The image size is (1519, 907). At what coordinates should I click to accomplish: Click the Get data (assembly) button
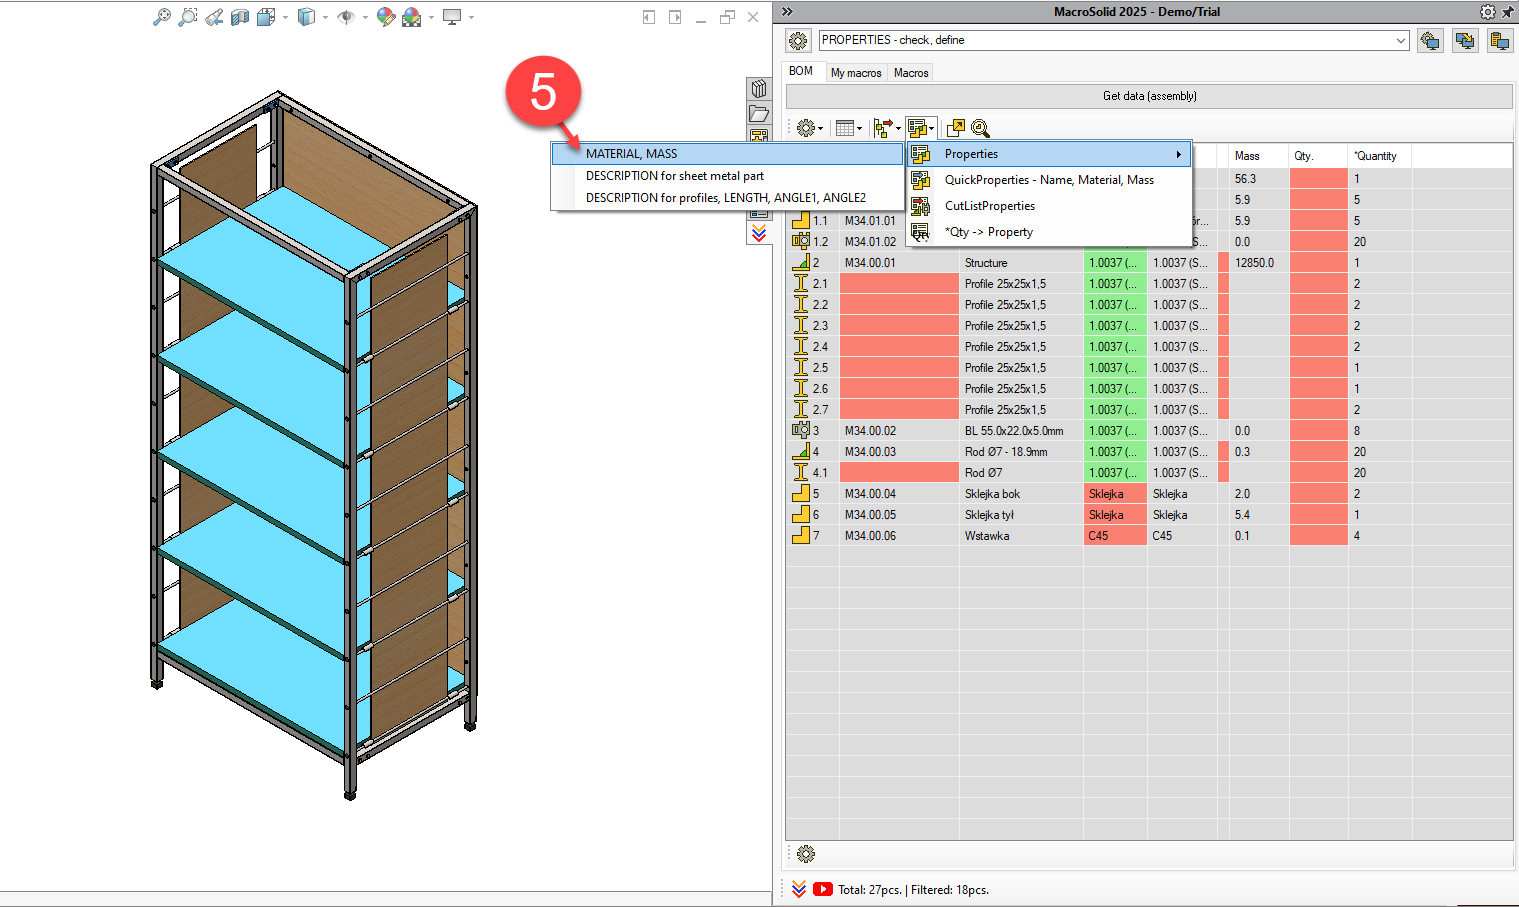coord(1149,96)
